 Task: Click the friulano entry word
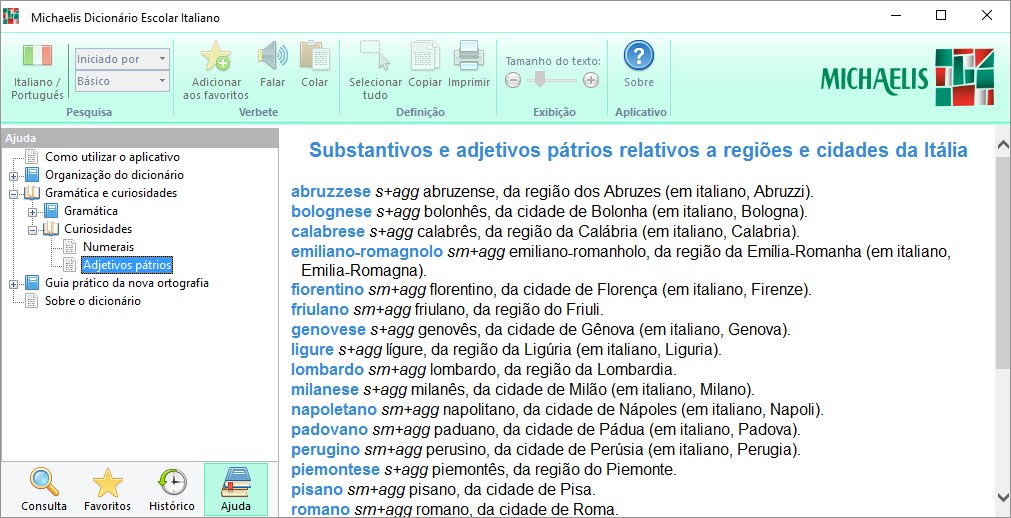point(320,310)
